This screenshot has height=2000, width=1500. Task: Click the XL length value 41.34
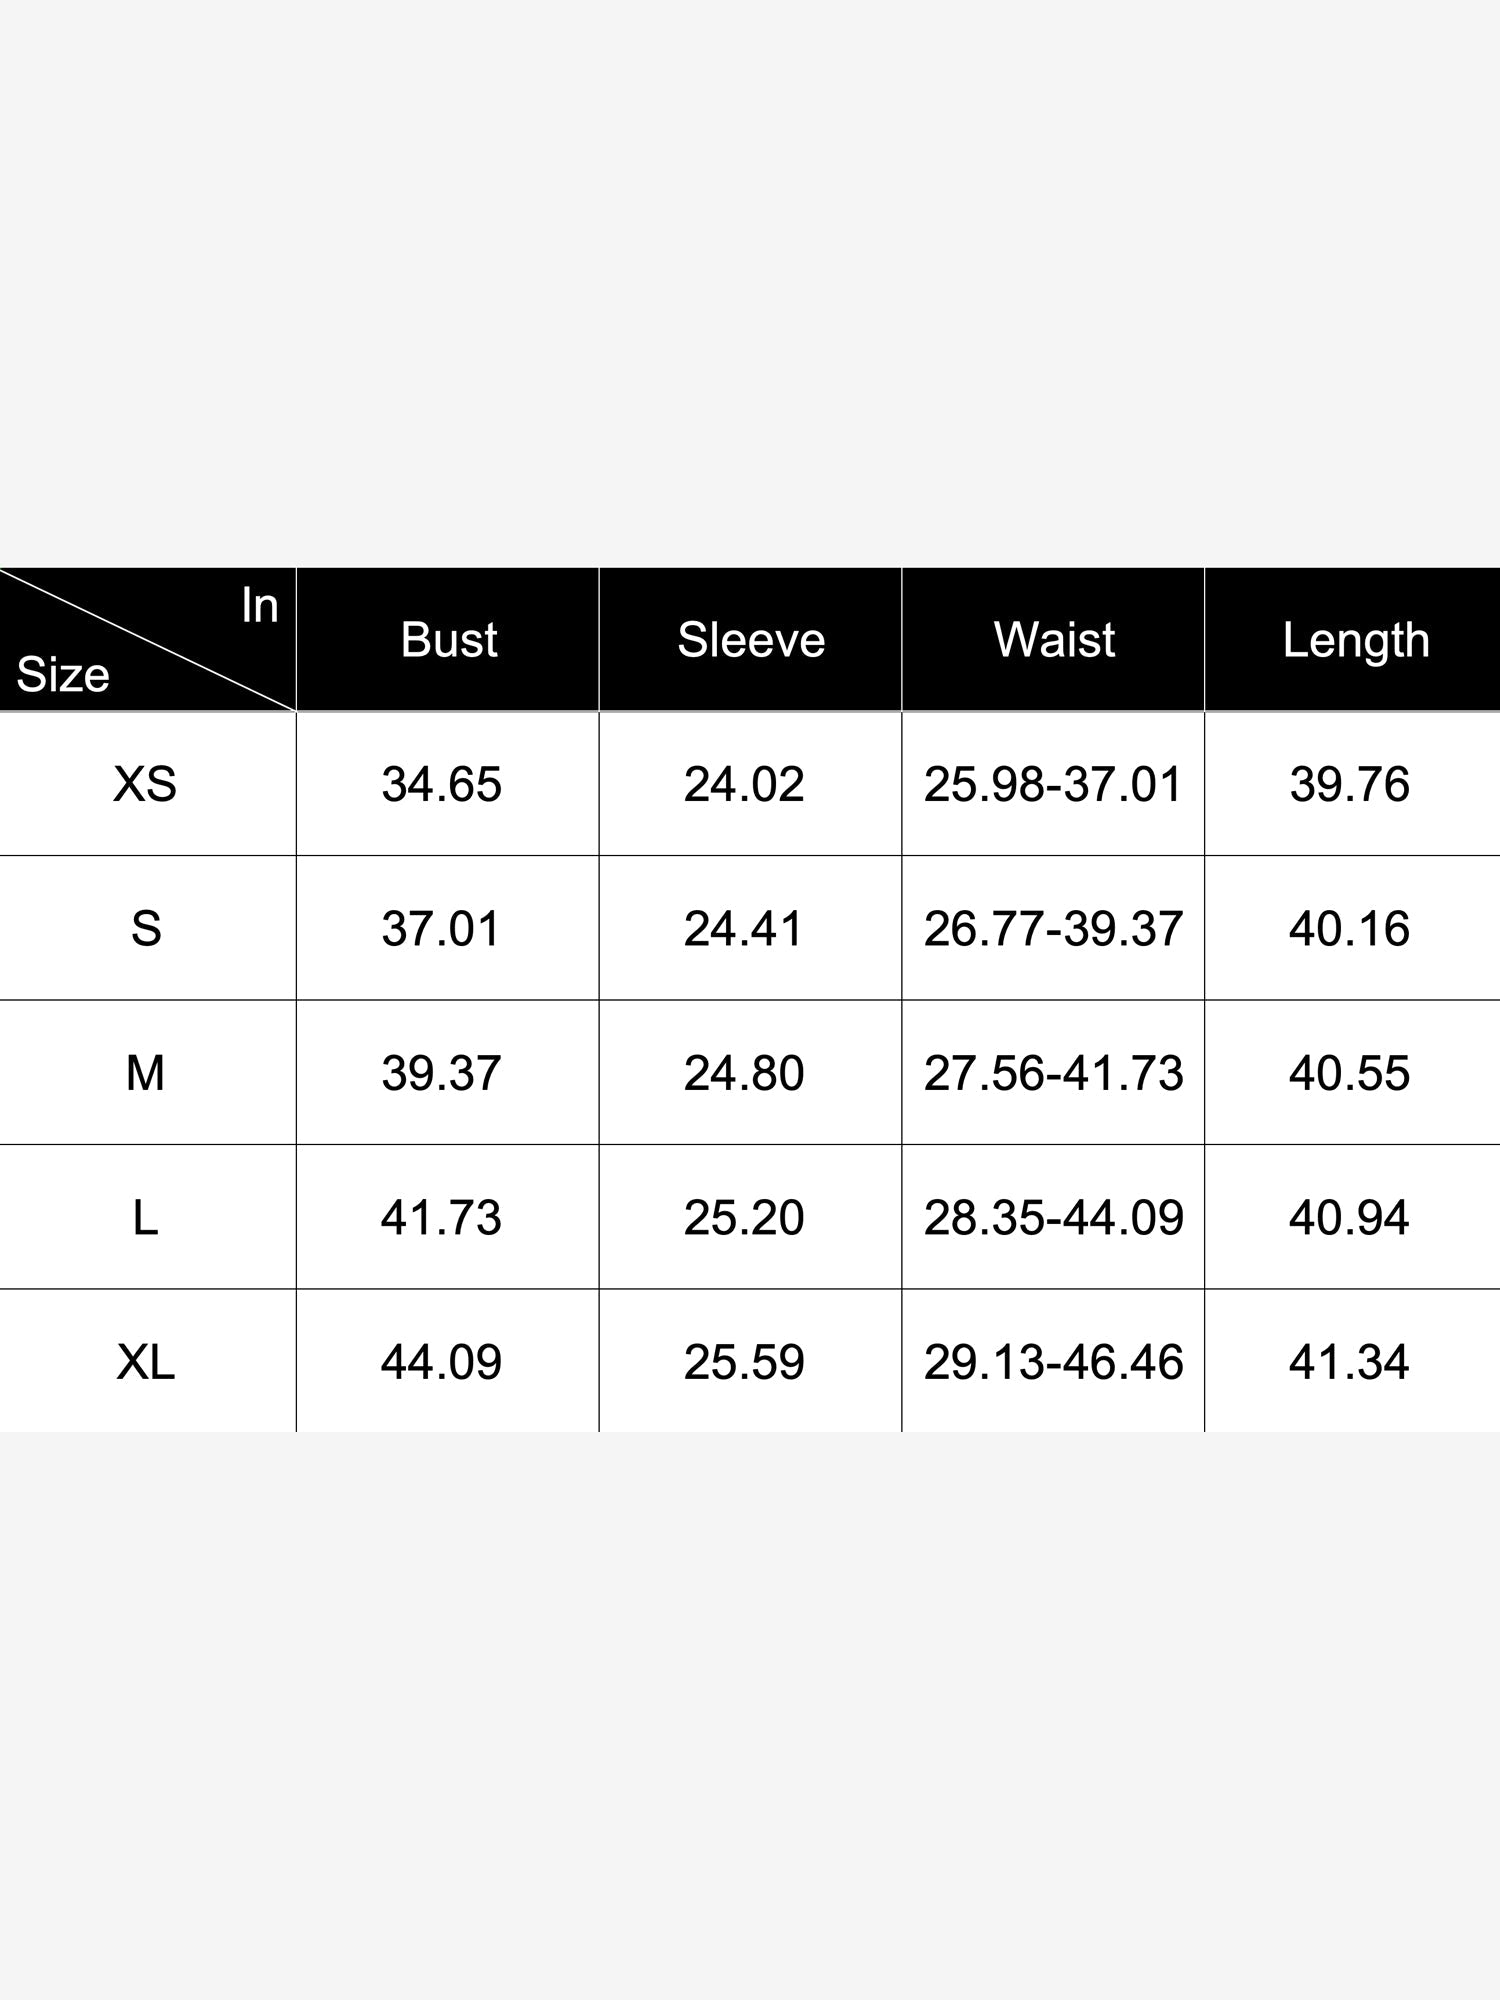coord(1349,1362)
